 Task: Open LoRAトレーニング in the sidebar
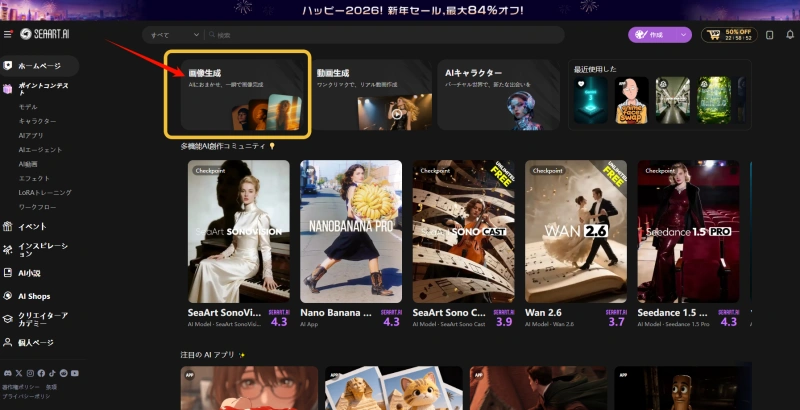tap(45, 193)
